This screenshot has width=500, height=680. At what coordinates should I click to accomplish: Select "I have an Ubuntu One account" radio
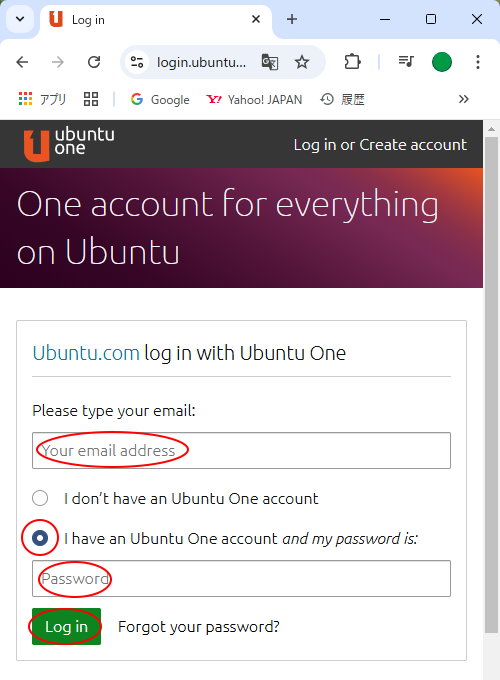click(40, 538)
